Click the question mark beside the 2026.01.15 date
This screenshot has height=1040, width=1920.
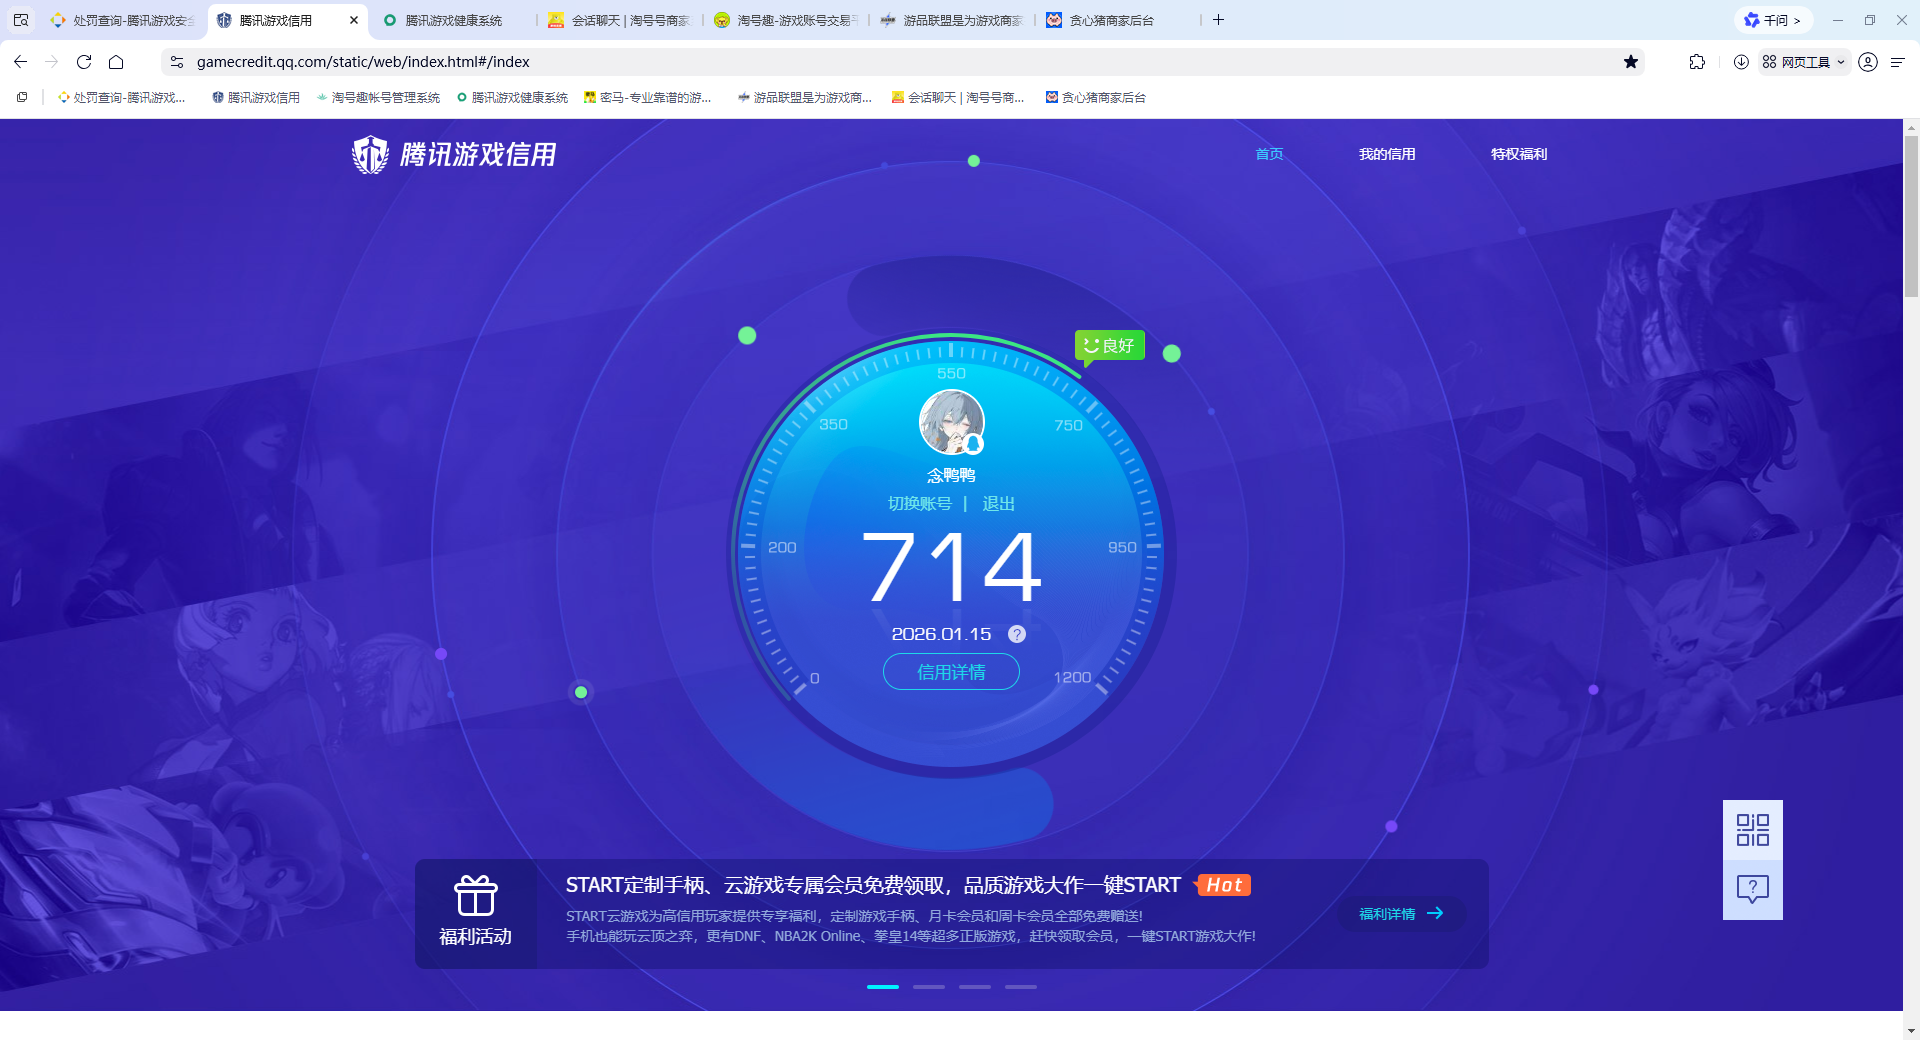pos(1017,633)
